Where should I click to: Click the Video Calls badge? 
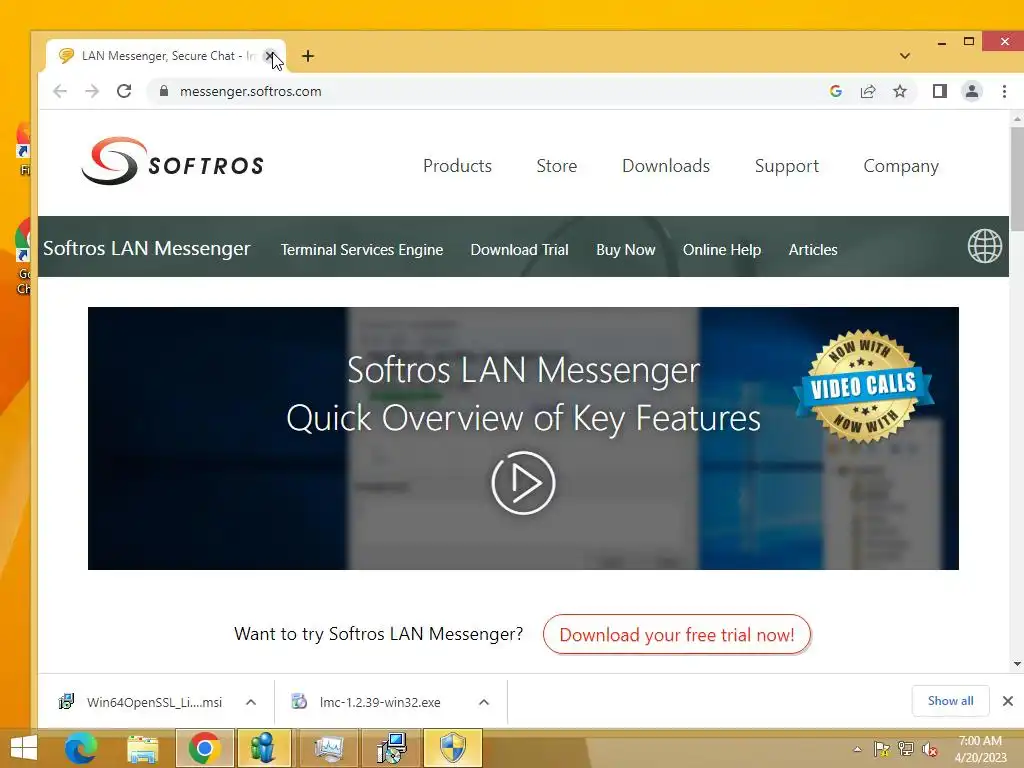click(x=863, y=387)
